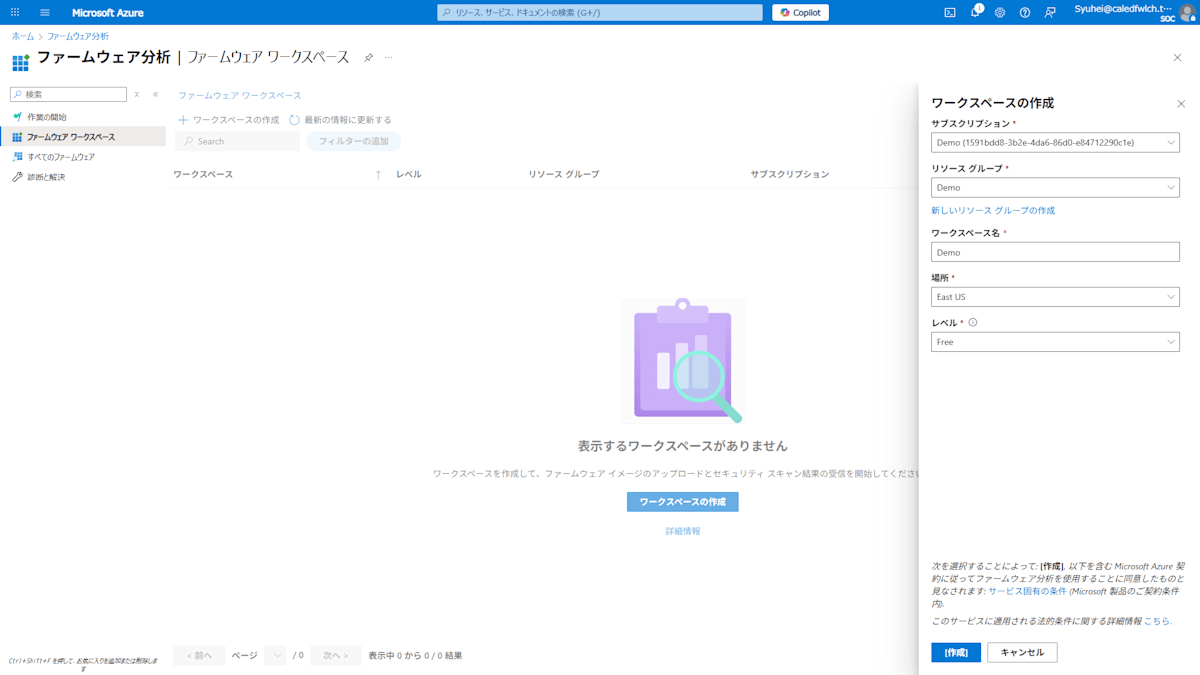This screenshot has width=1200, height=675.
Task: Click 最新の情報に更新する toolbar text
Action: 348,120
